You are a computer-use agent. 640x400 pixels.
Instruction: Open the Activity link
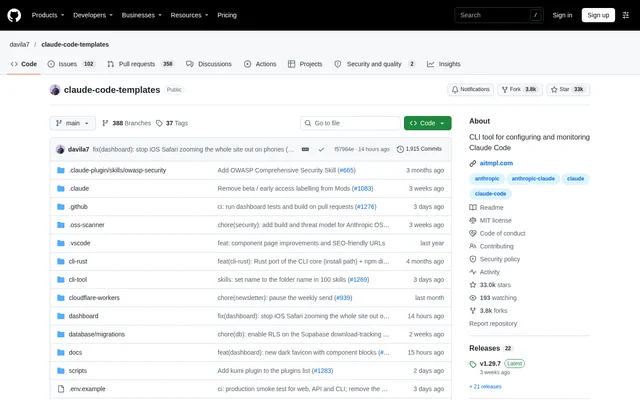pyautogui.click(x=484, y=272)
